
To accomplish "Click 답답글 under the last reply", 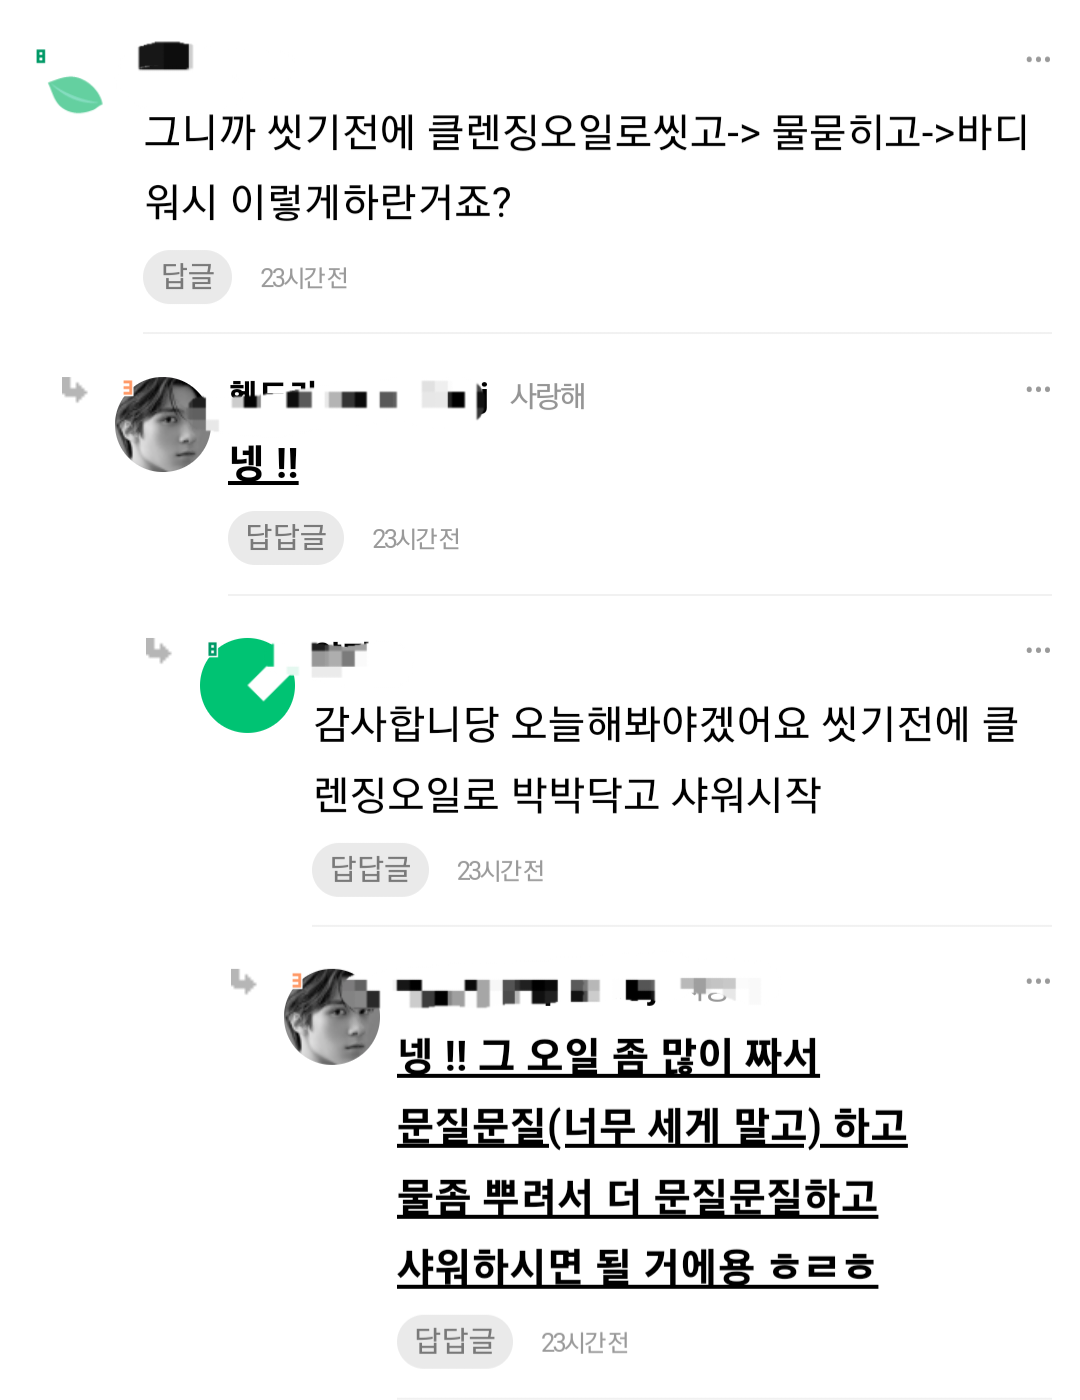I will point(455,1341).
